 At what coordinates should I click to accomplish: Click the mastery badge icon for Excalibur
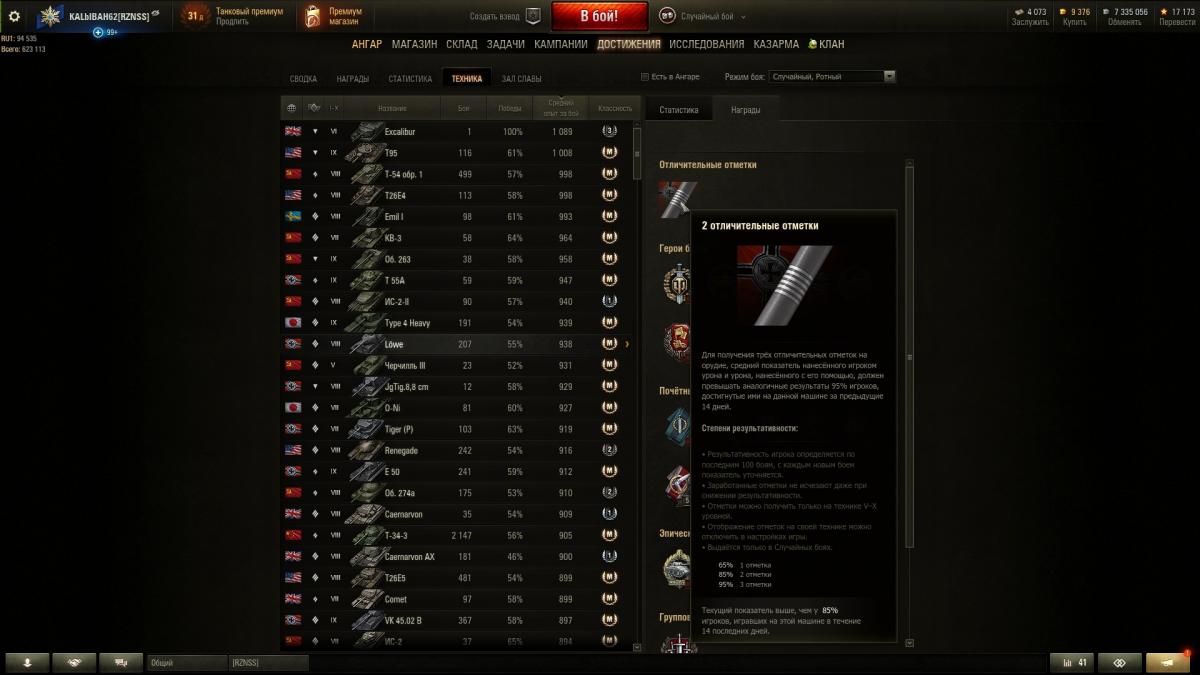[x=609, y=131]
